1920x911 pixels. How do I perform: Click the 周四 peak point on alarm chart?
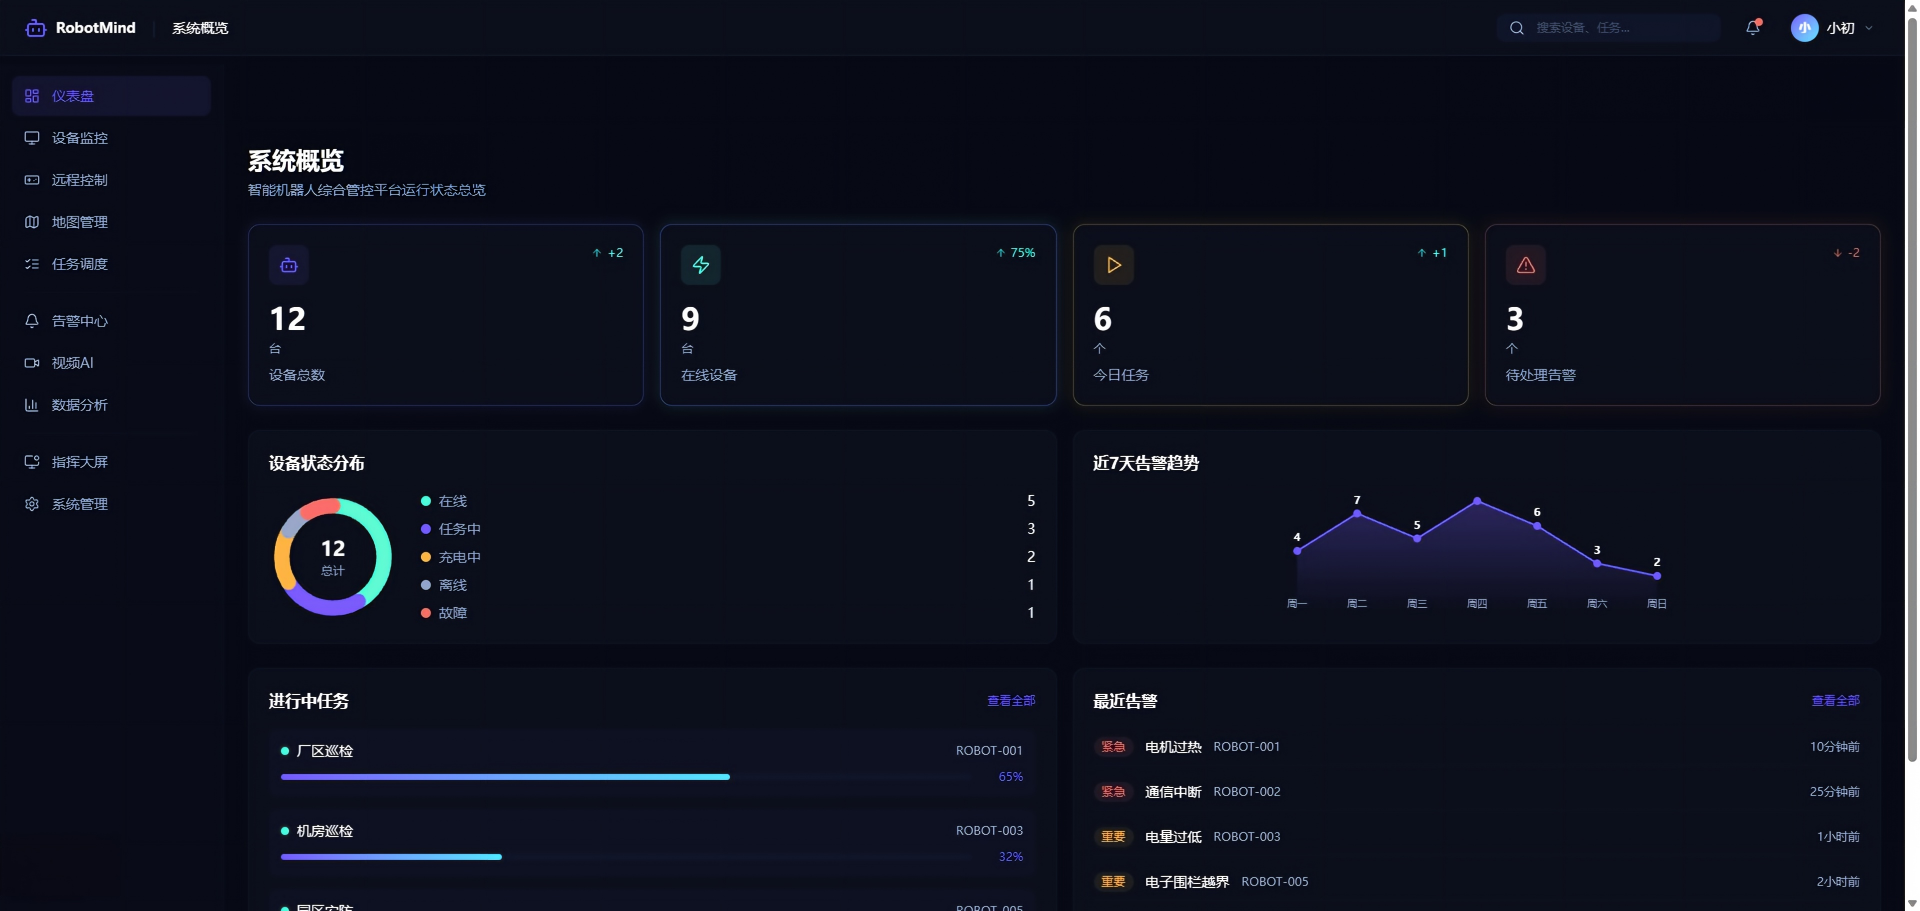click(1477, 501)
